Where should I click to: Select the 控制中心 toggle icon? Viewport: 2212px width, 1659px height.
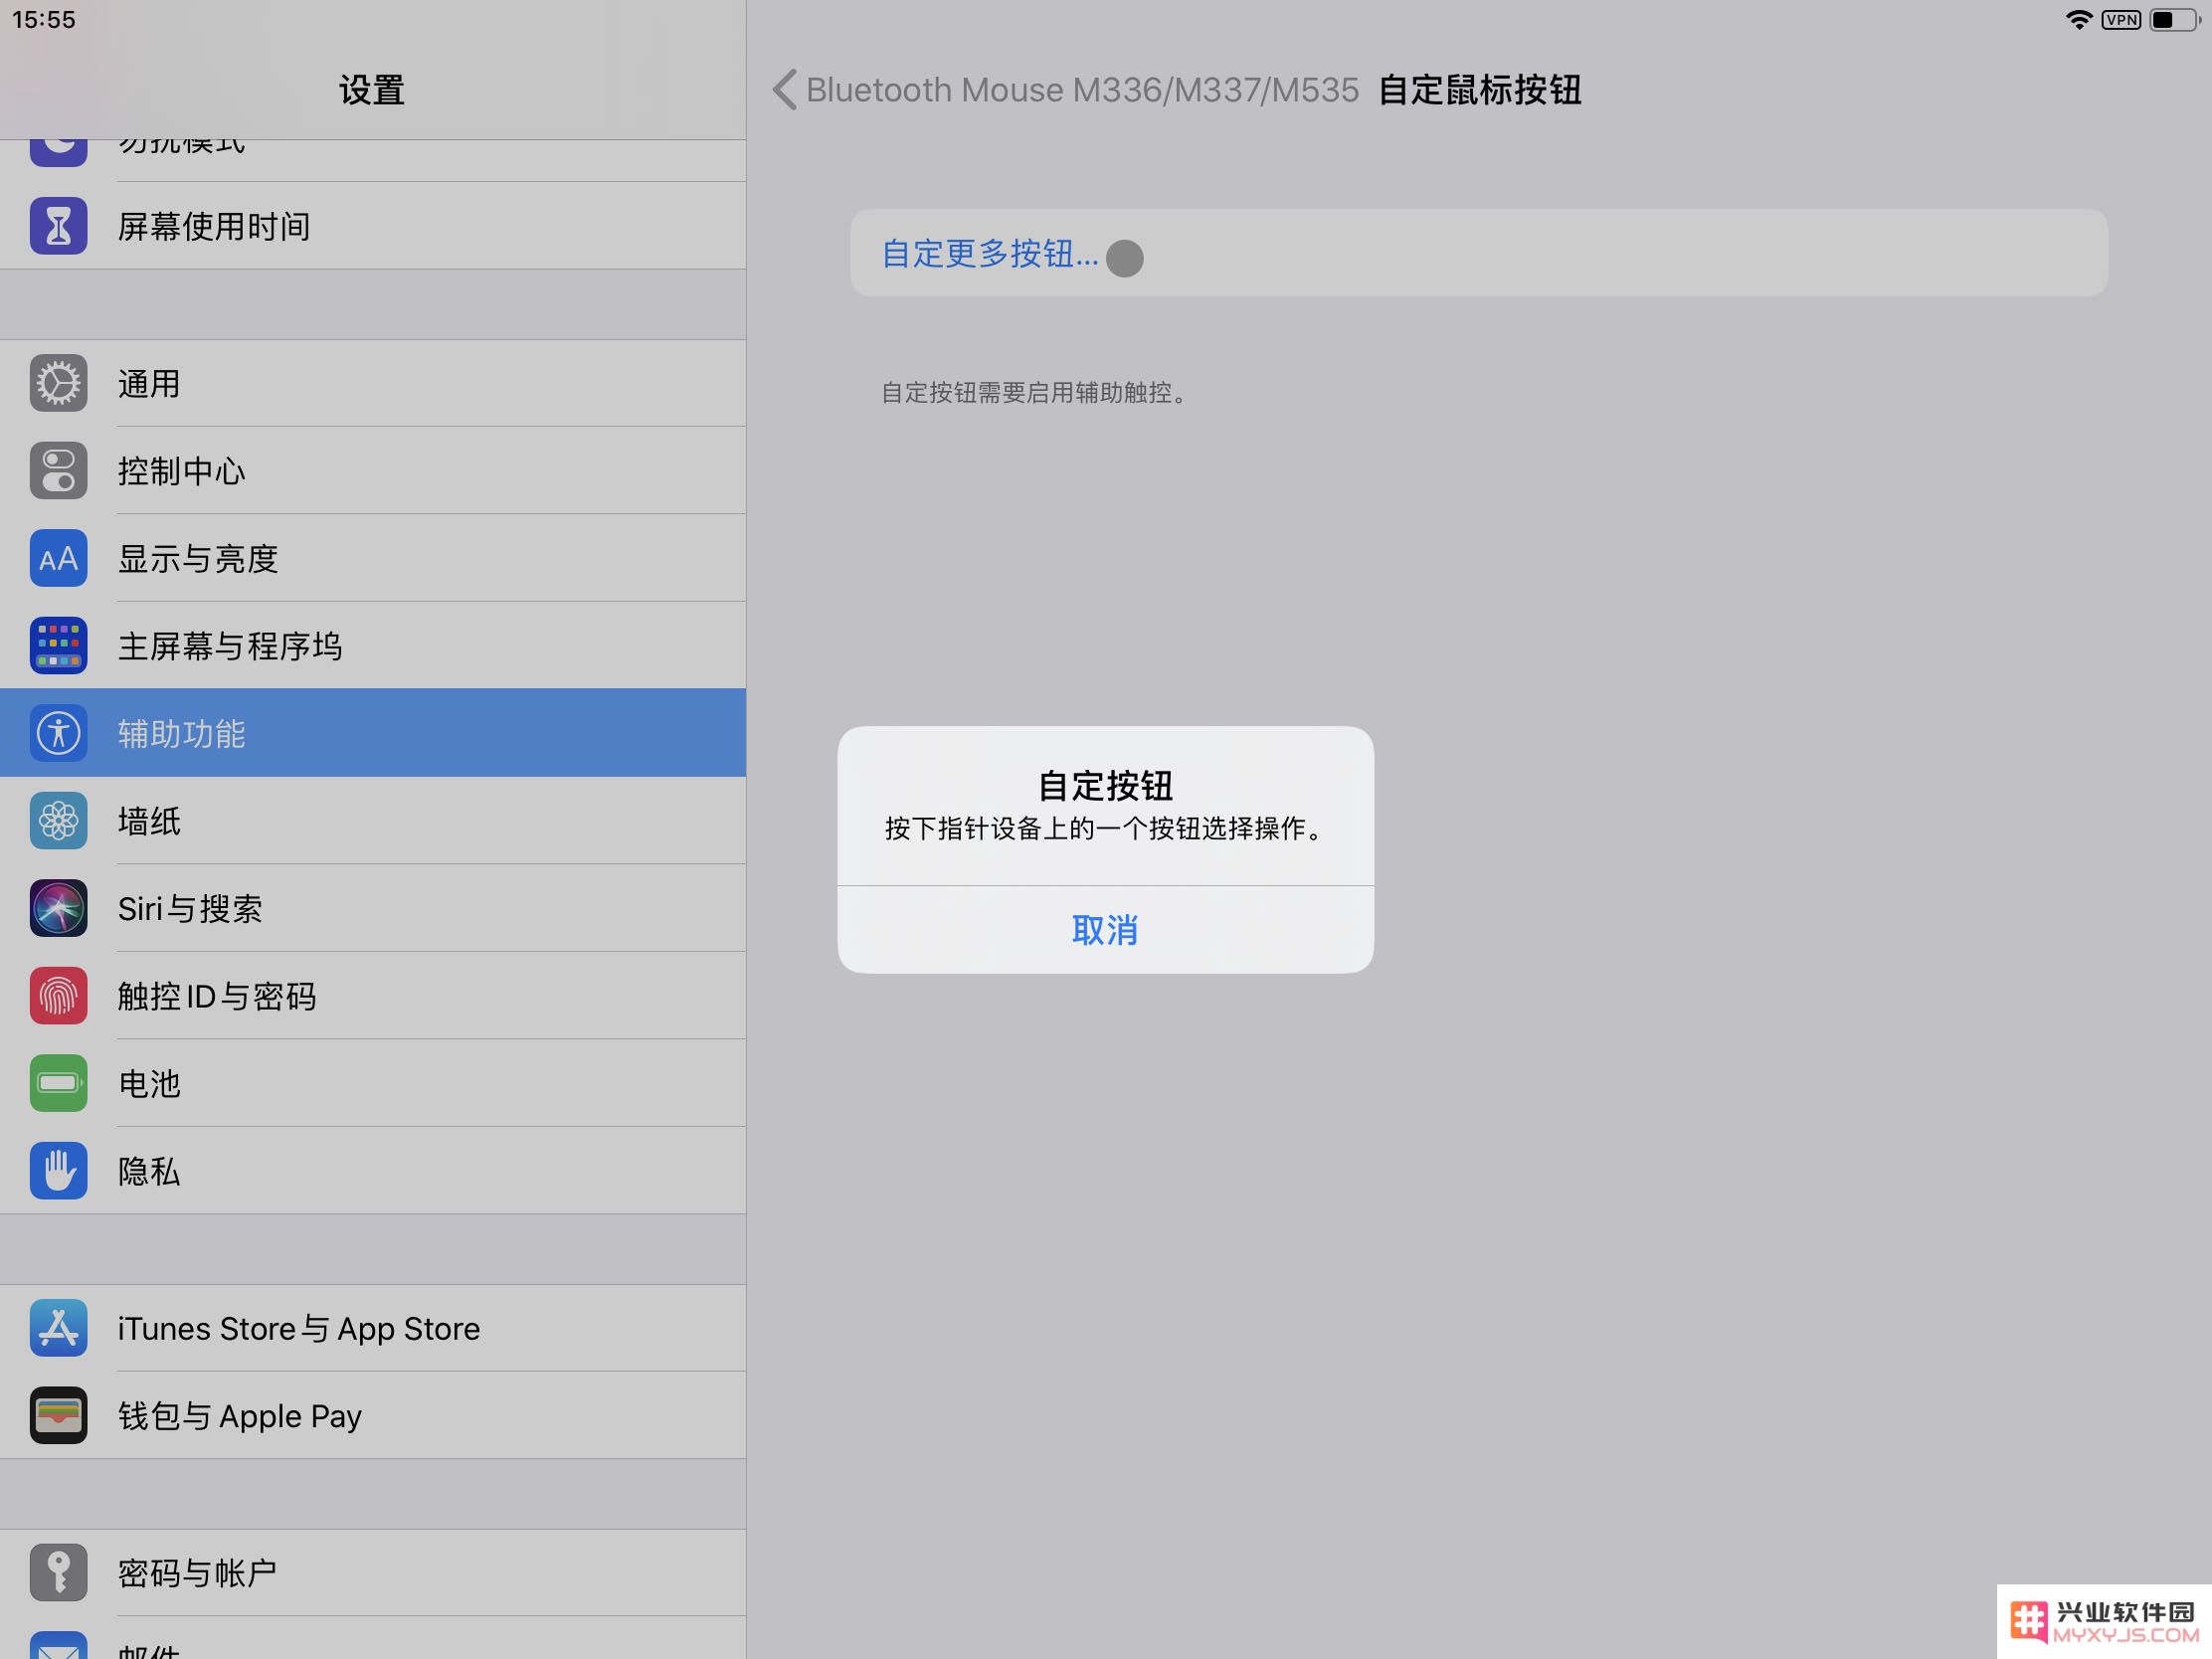pyautogui.click(x=58, y=471)
